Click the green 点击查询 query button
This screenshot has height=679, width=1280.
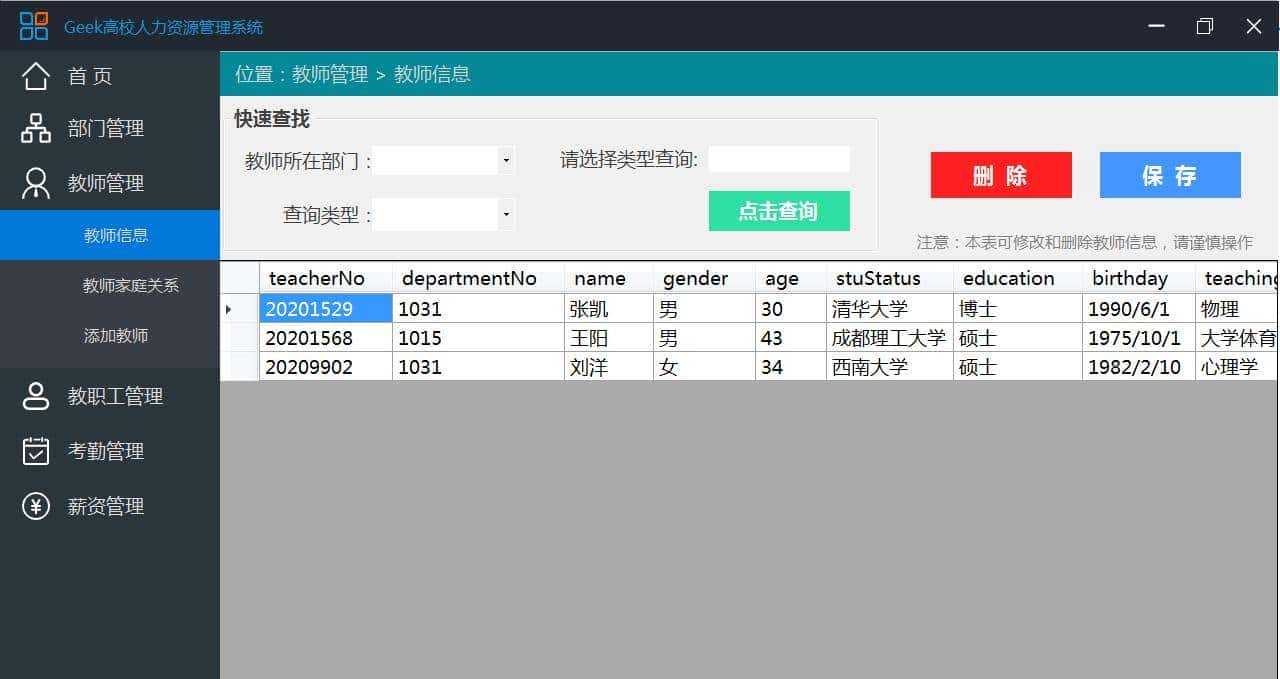(x=779, y=211)
